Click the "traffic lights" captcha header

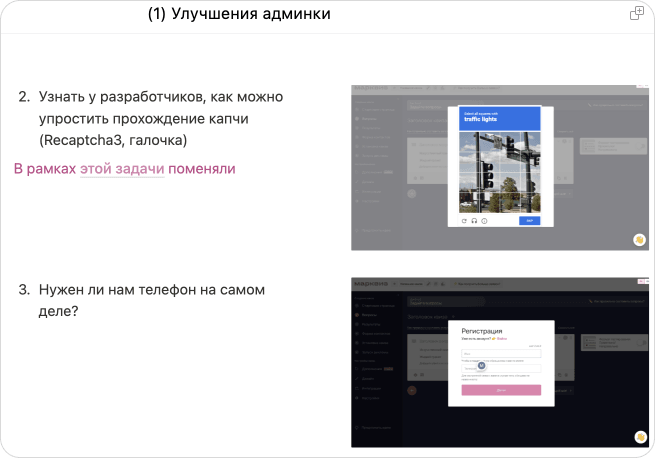(500, 118)
